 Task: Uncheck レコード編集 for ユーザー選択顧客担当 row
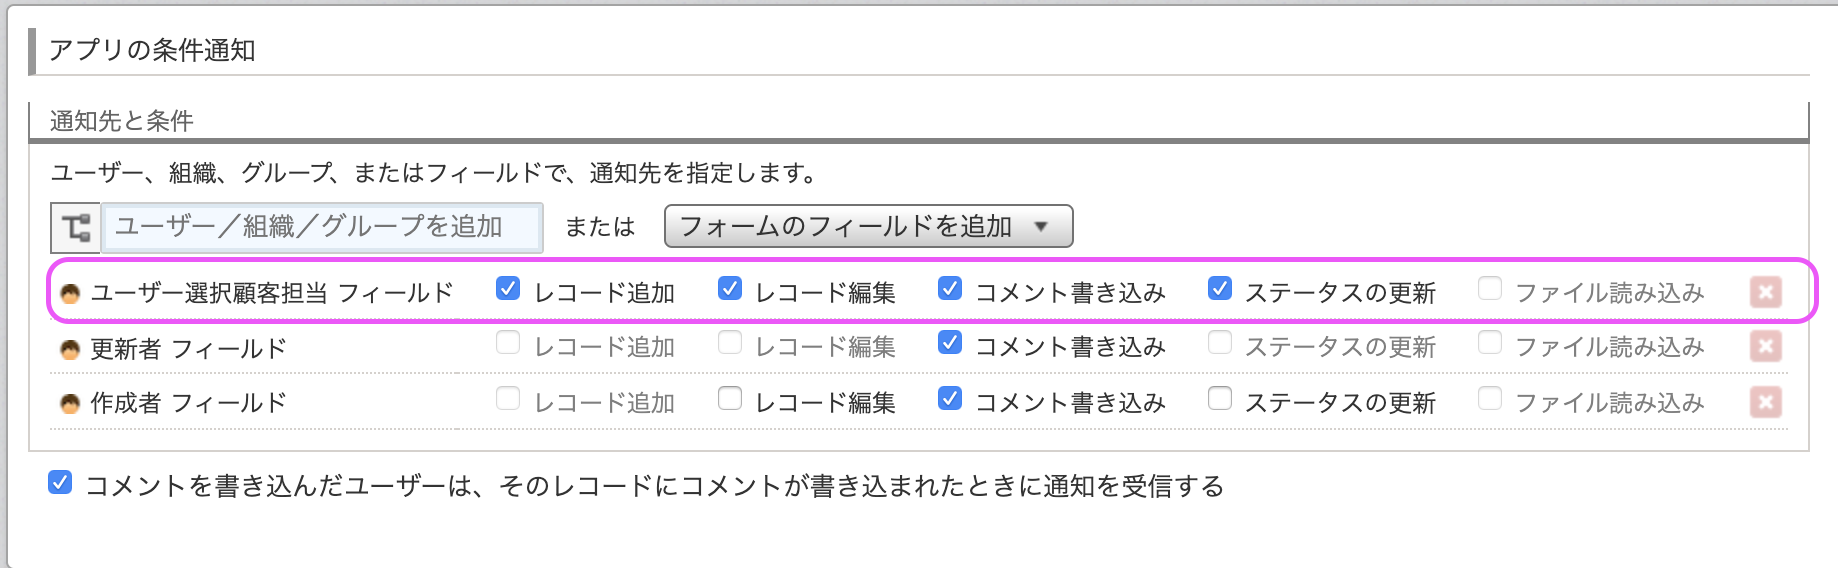[x=730, y=289]
